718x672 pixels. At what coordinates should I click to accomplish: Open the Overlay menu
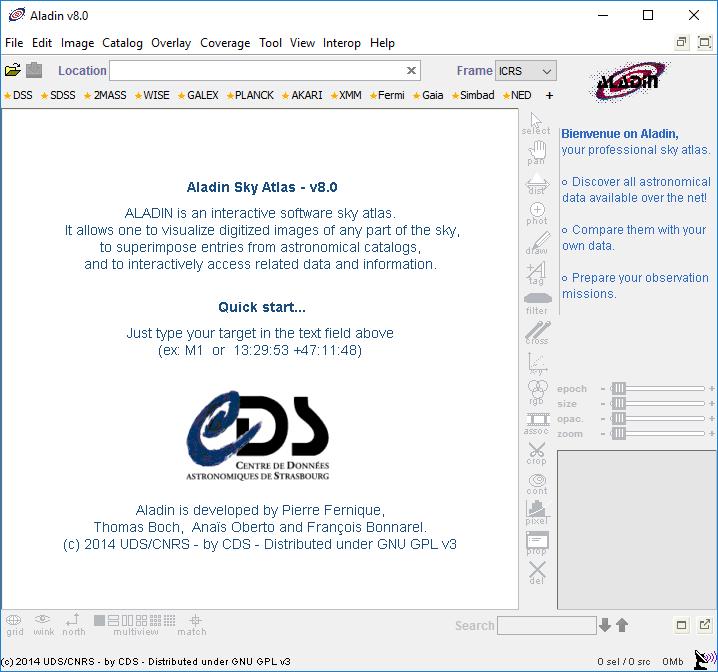click(x=171, y=43)
